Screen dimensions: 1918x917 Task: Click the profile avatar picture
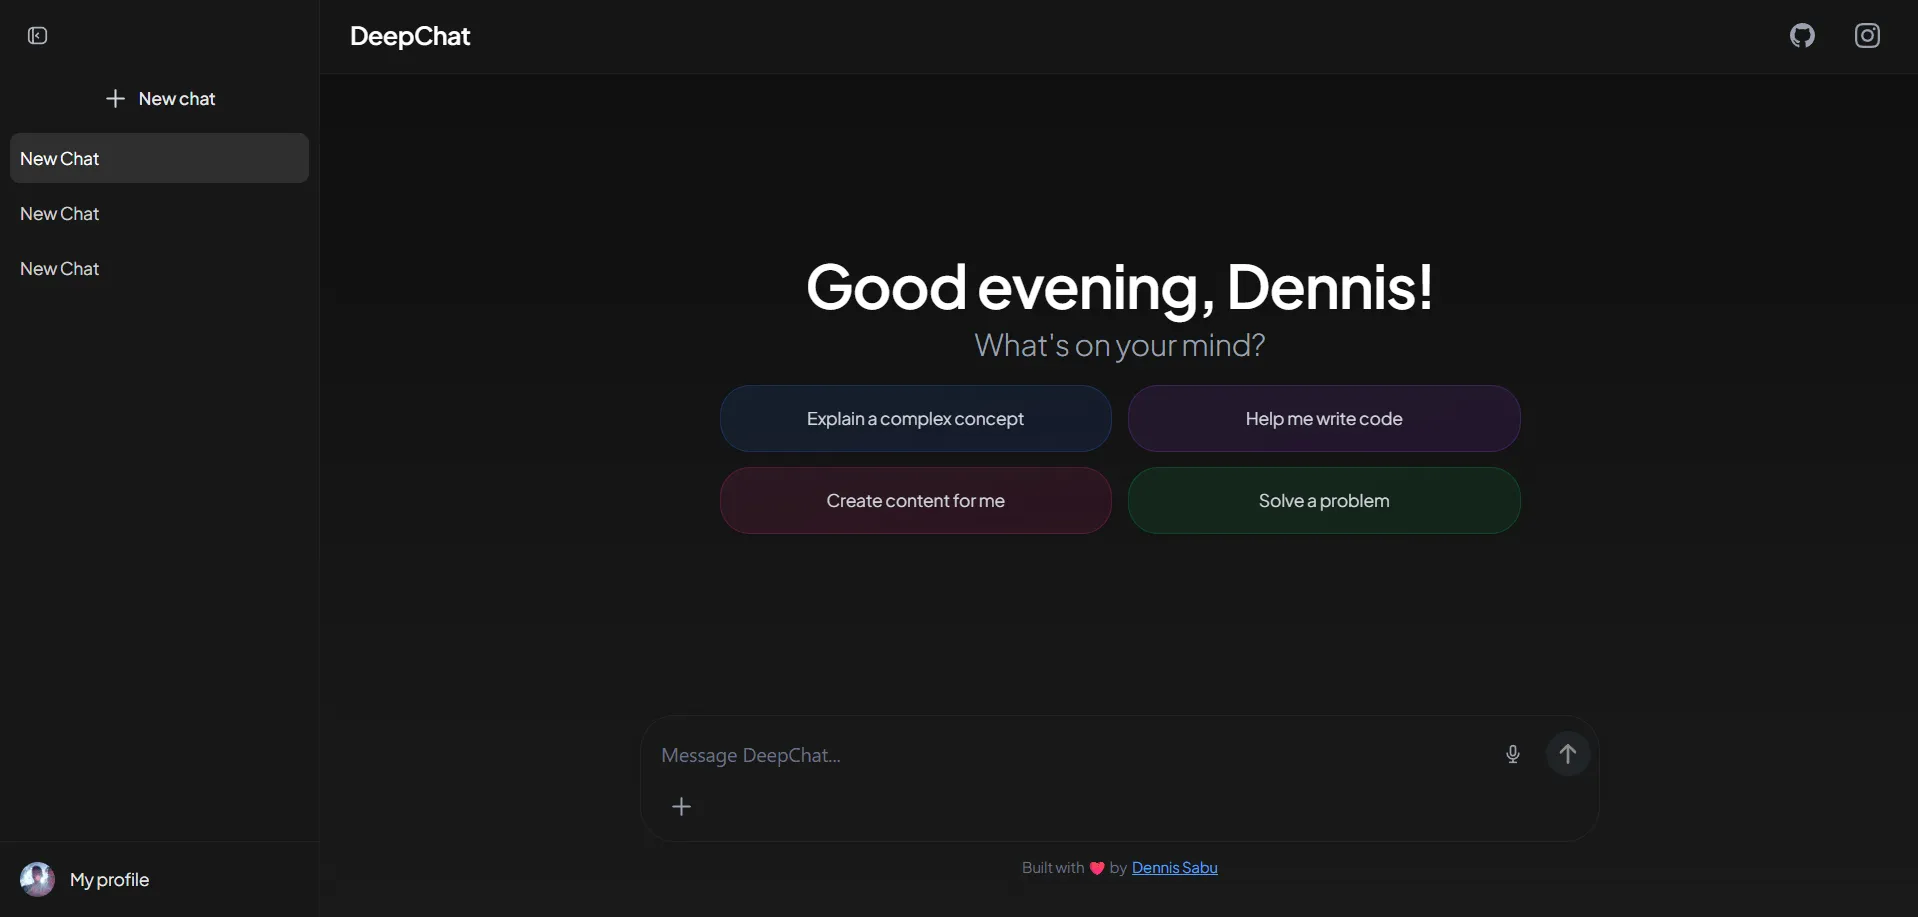36,879
